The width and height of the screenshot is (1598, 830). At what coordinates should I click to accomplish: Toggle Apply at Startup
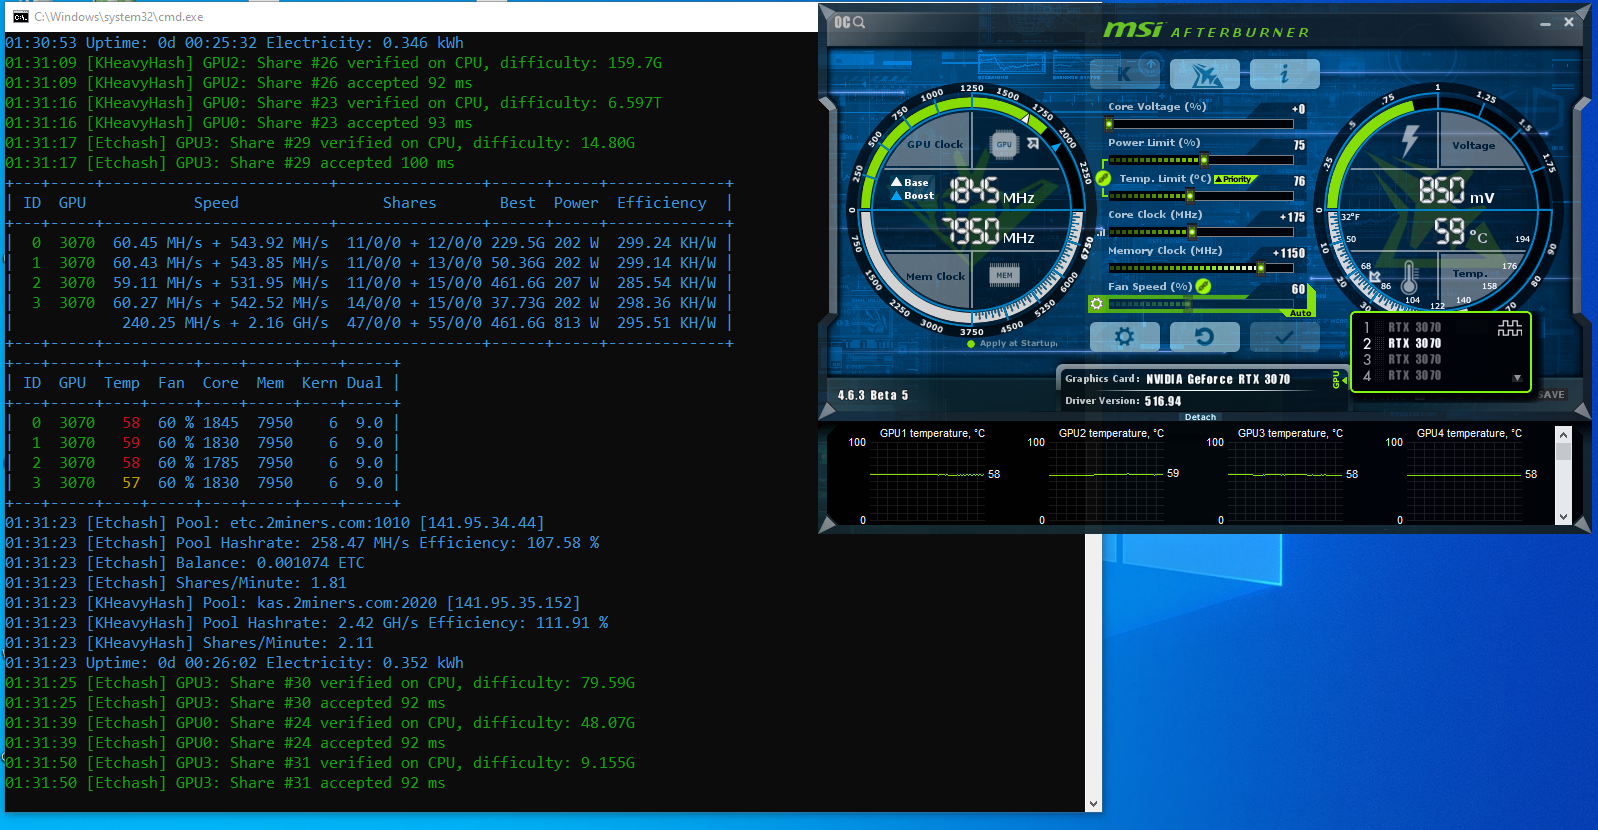[x=971, y=343]
